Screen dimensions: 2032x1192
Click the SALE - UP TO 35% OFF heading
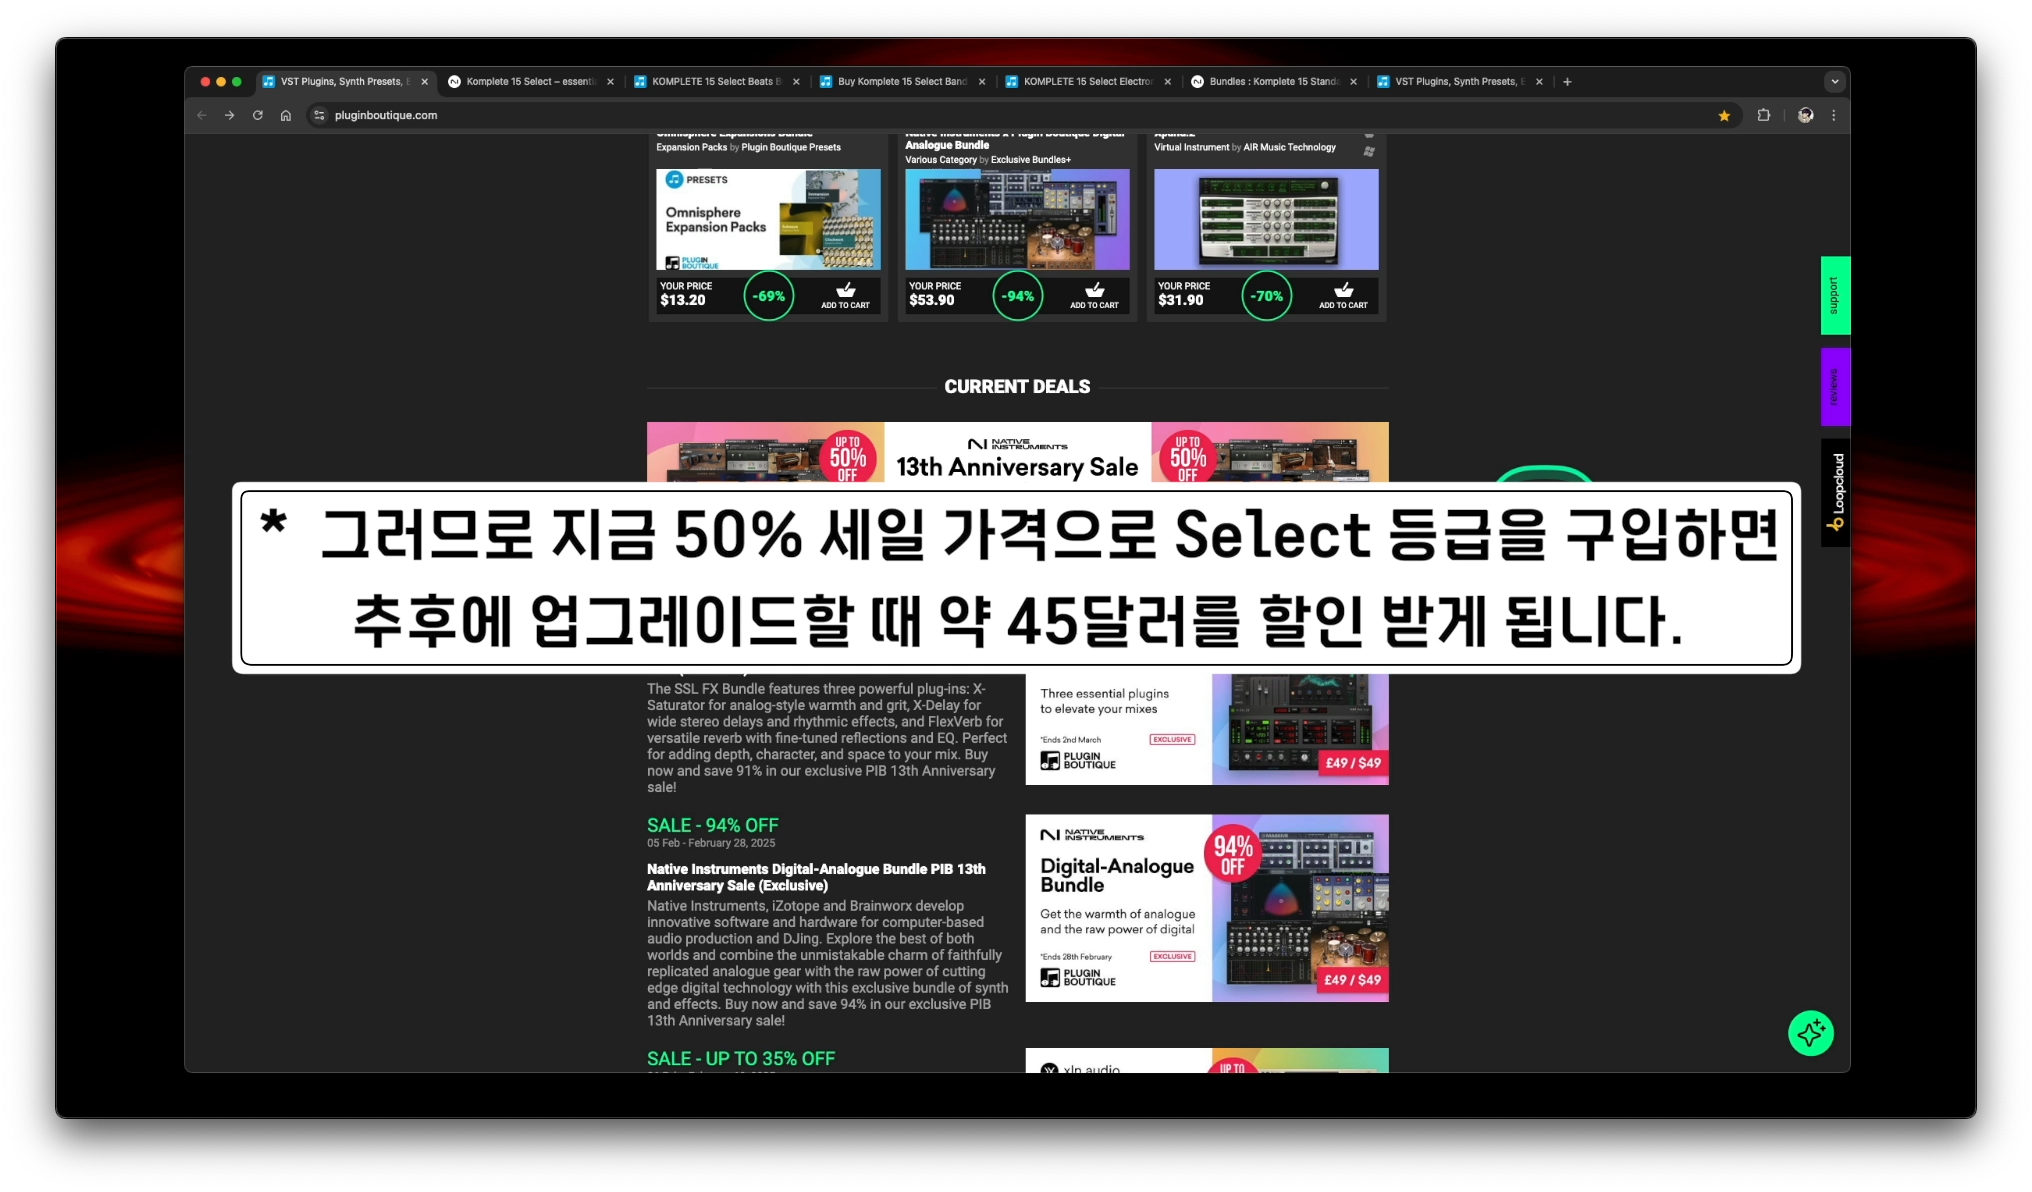tap(740, 1058)
